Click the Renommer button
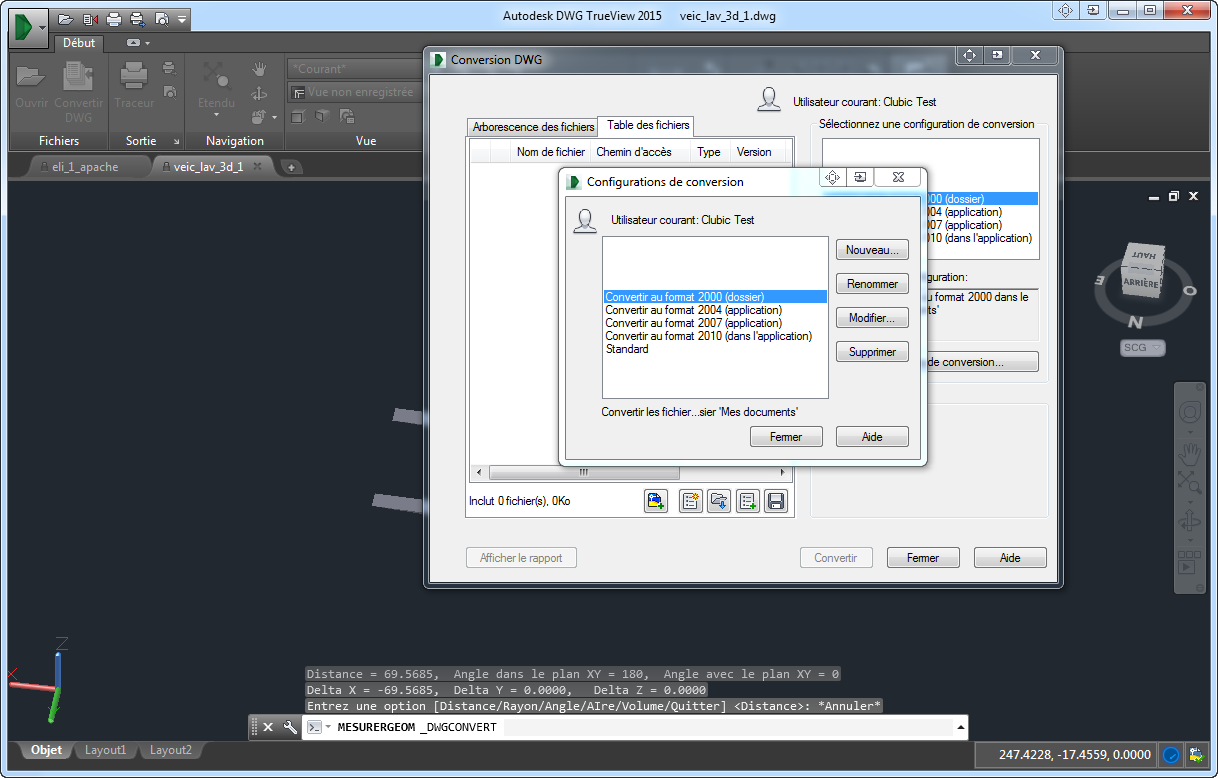Image resolution: width=1218 pixels, height=778 pixels. click(872, 284)
